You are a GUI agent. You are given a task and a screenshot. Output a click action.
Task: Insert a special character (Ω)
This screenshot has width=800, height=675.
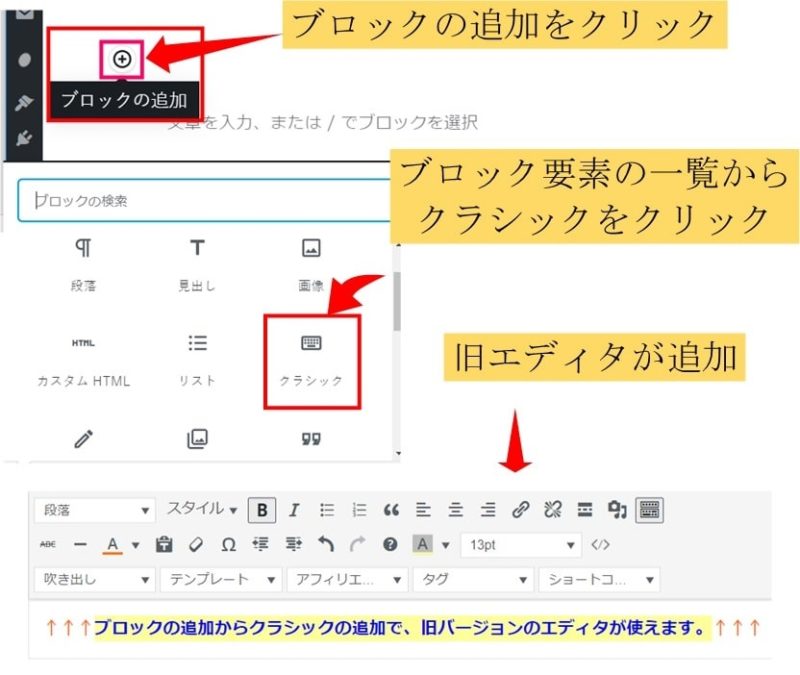click(x=229, y=545)
